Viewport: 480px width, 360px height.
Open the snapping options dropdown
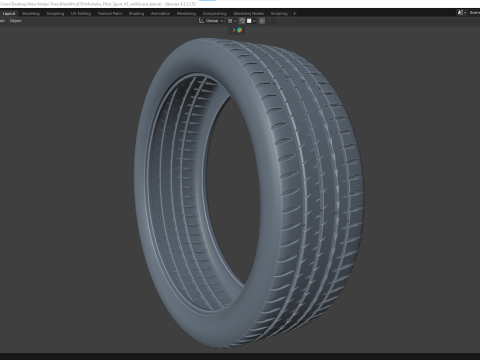(x=251, y=21)
